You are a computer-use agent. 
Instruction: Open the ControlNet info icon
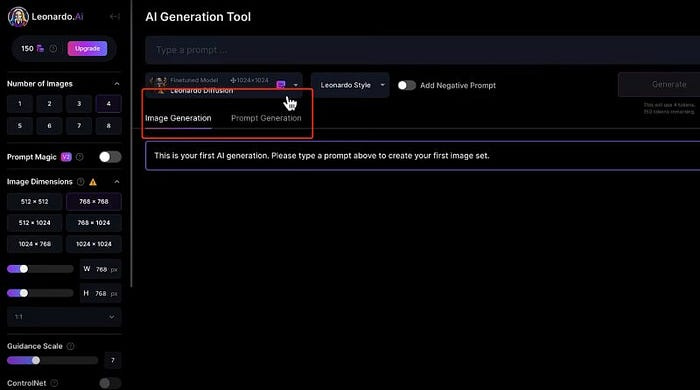tap(54, 383)
